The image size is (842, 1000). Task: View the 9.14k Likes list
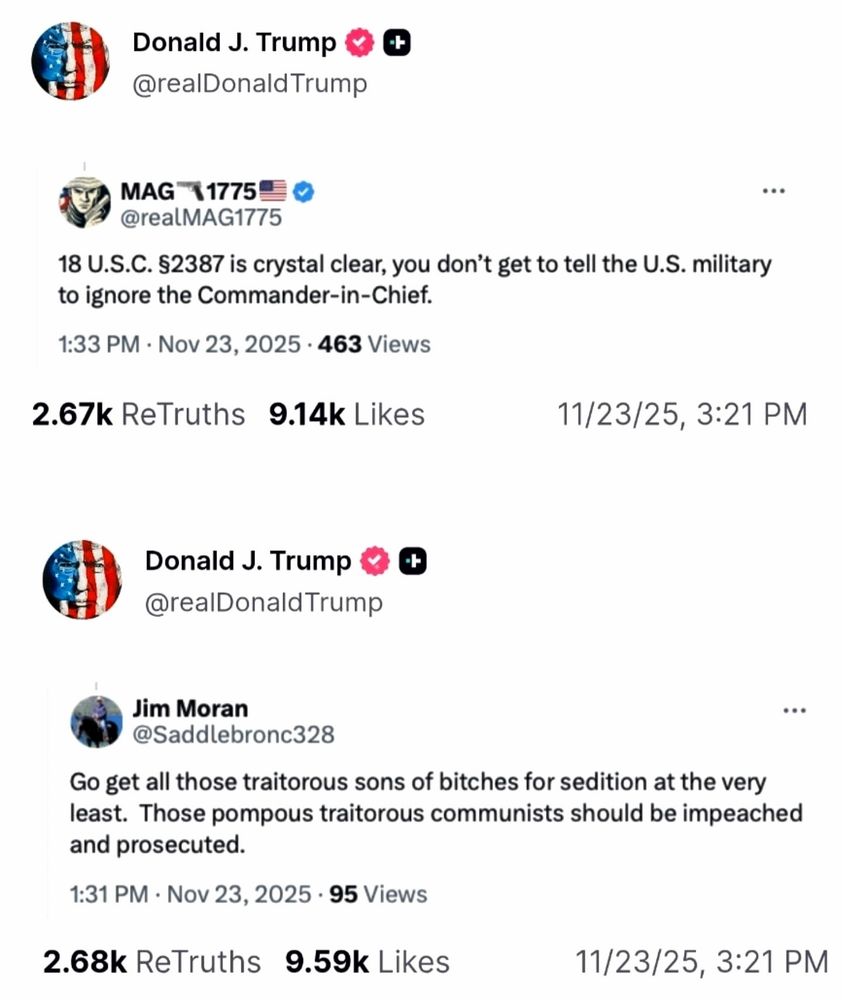pyautogui.click(x=346, y=415)
